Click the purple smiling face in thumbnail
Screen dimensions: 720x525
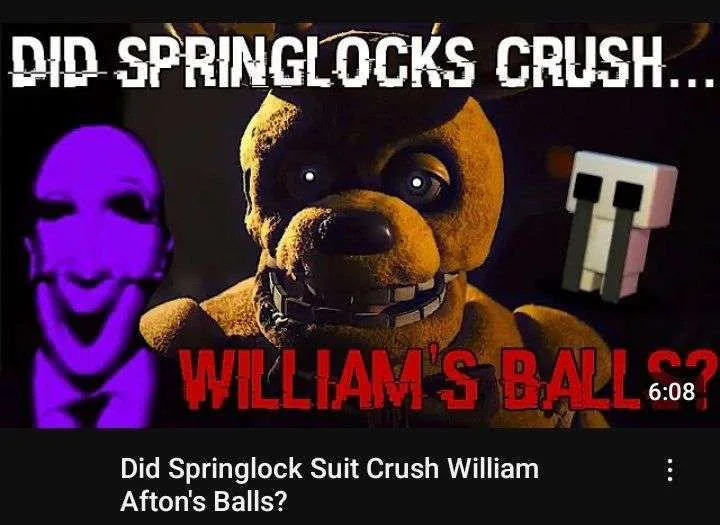[98, 239]
